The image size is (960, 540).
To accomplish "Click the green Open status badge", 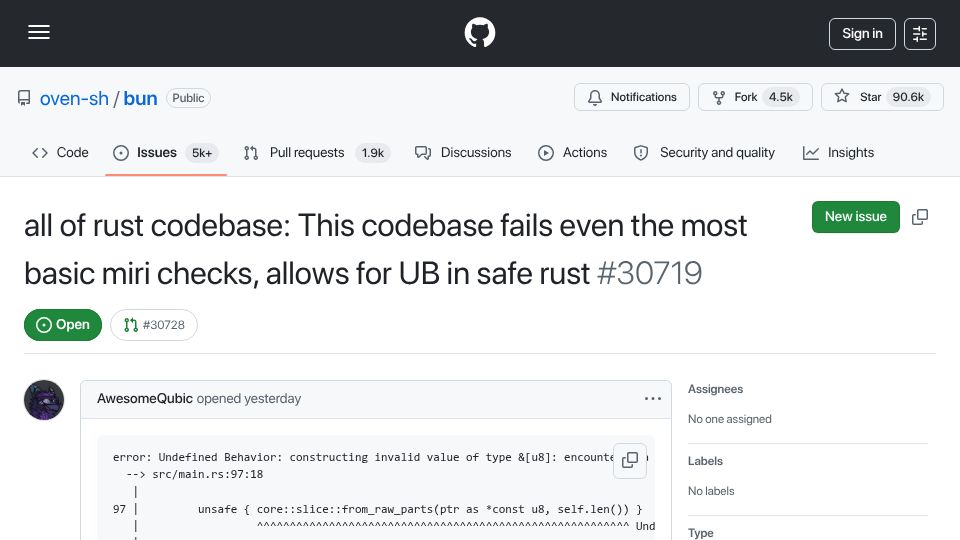I will coord(63,324).
